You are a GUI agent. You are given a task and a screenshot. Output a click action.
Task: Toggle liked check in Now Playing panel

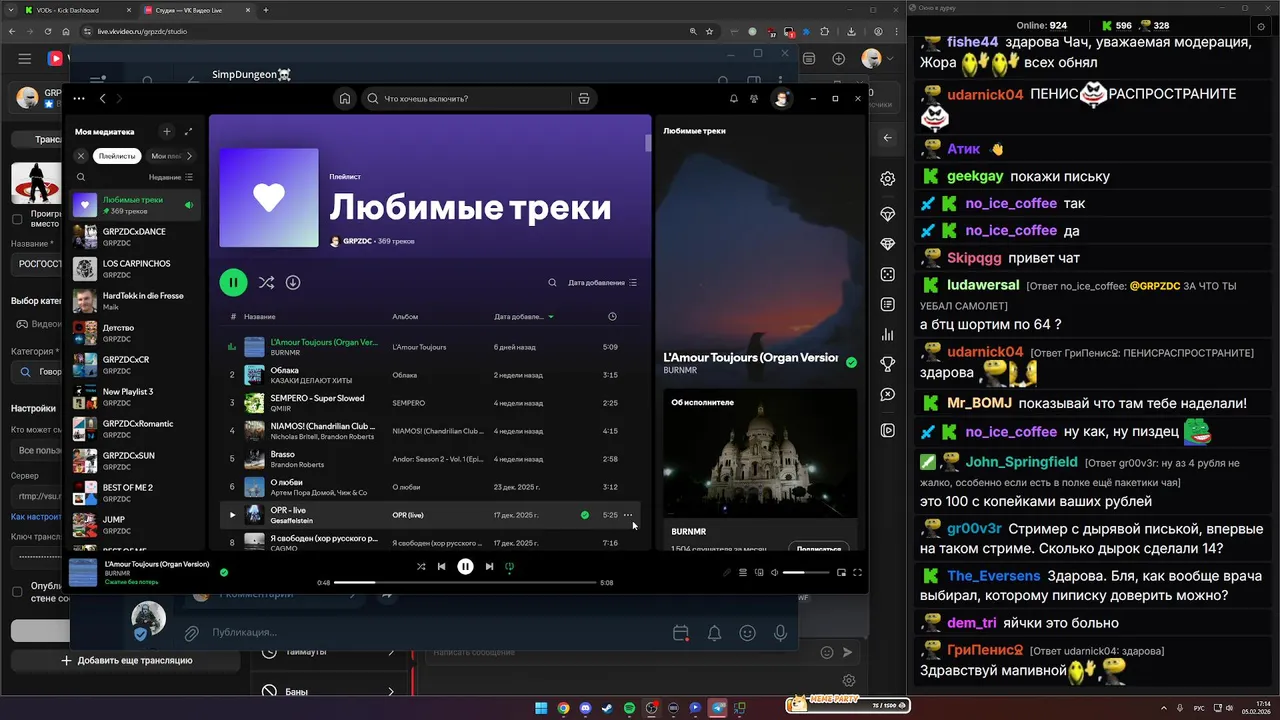tap(851, 362)
